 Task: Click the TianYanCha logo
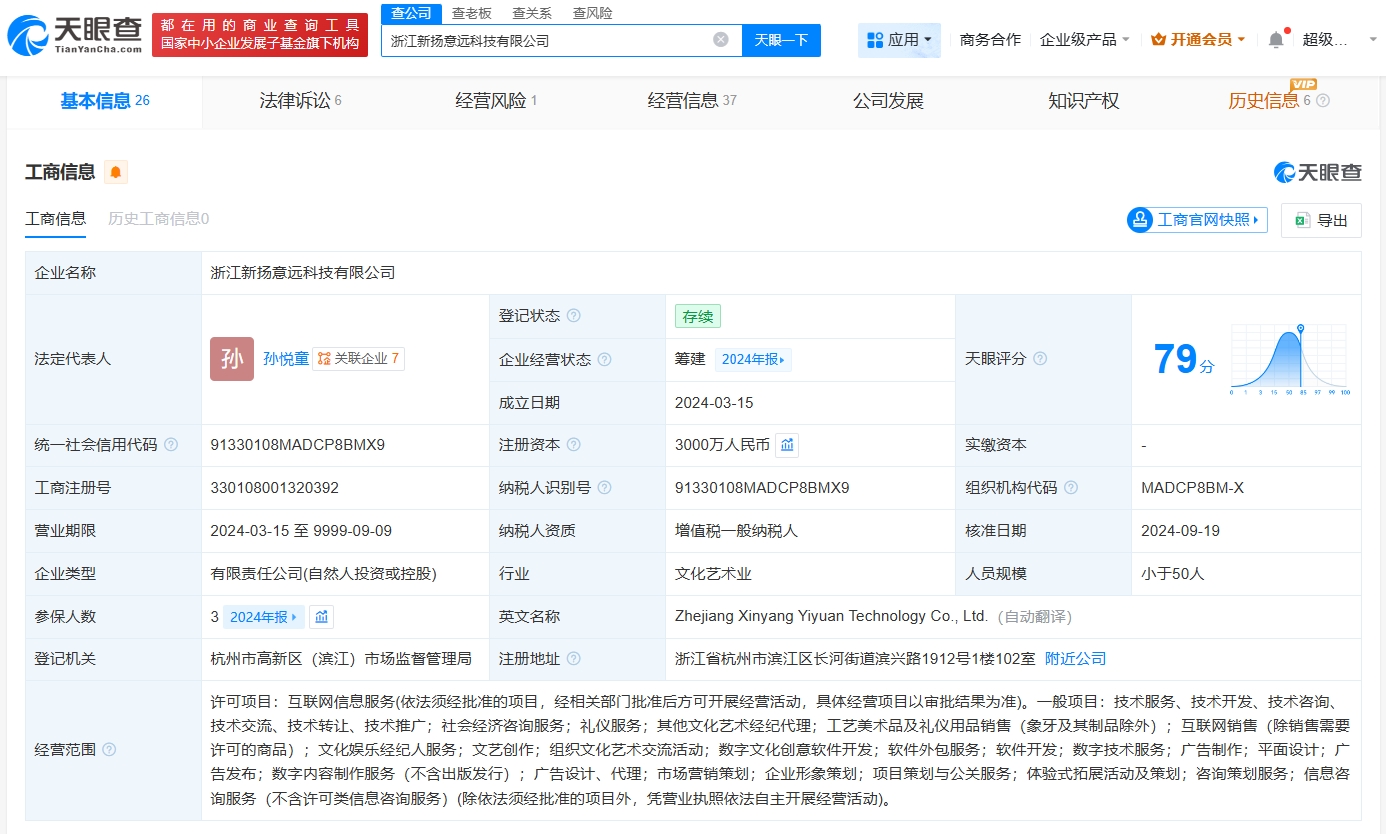coord(75,35)
